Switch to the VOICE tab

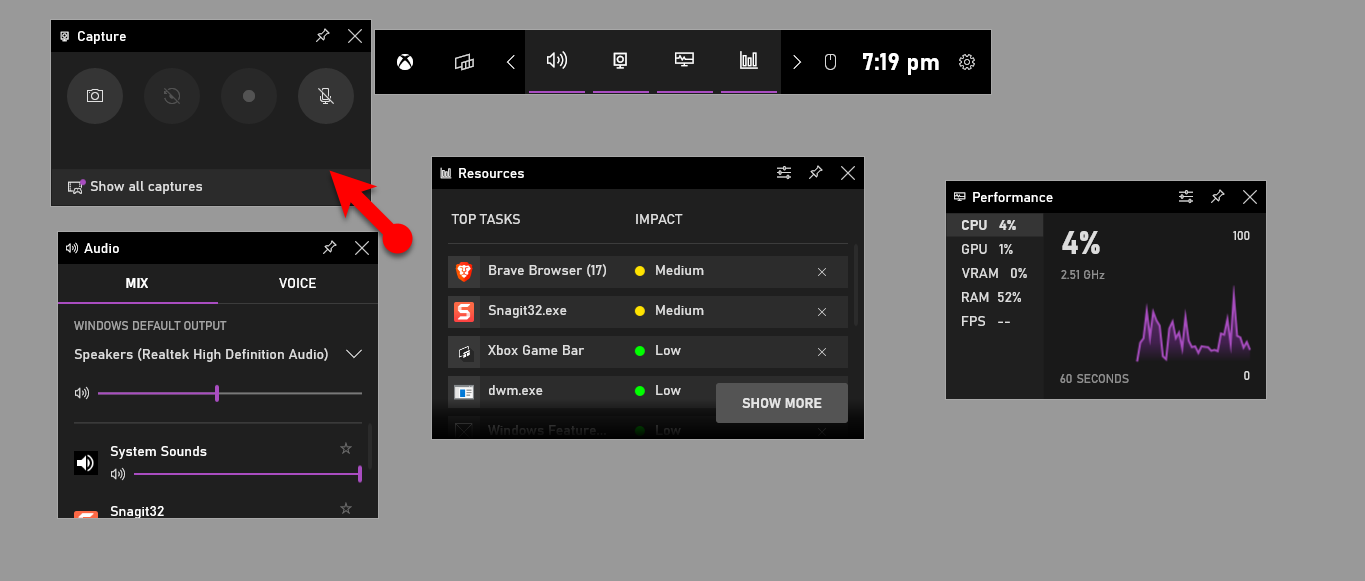pos(298,284)
